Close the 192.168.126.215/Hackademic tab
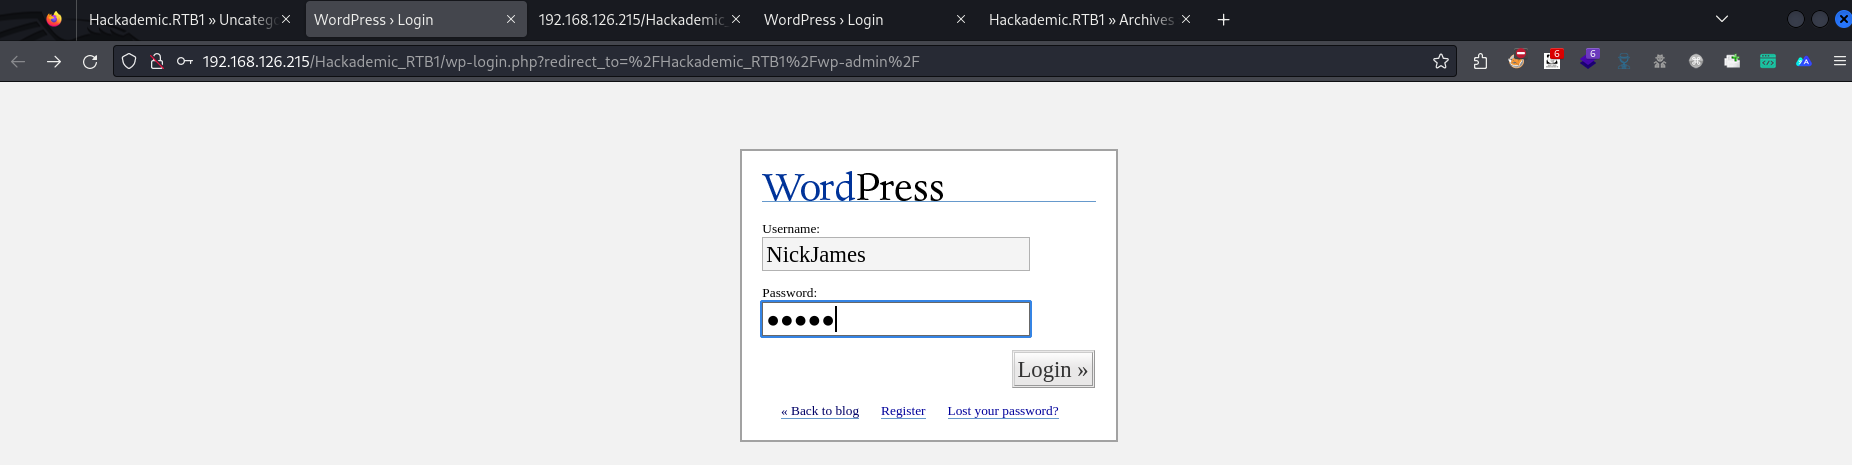Image resolution: width=1852 pixels, height=465 pixels. tap(736, 19)
